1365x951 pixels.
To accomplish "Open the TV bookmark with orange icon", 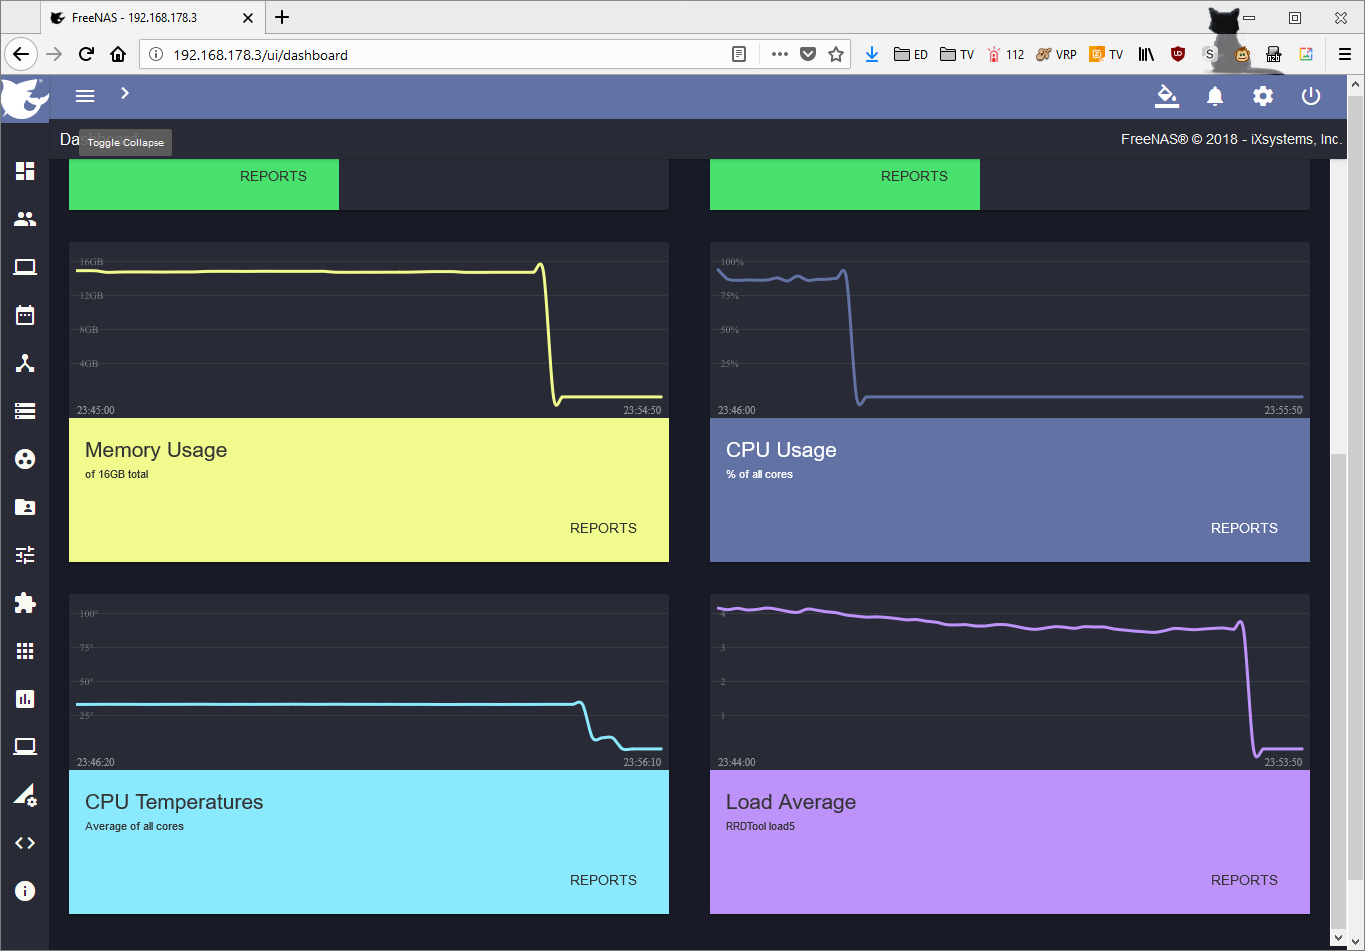I will tap(1107, 54).
